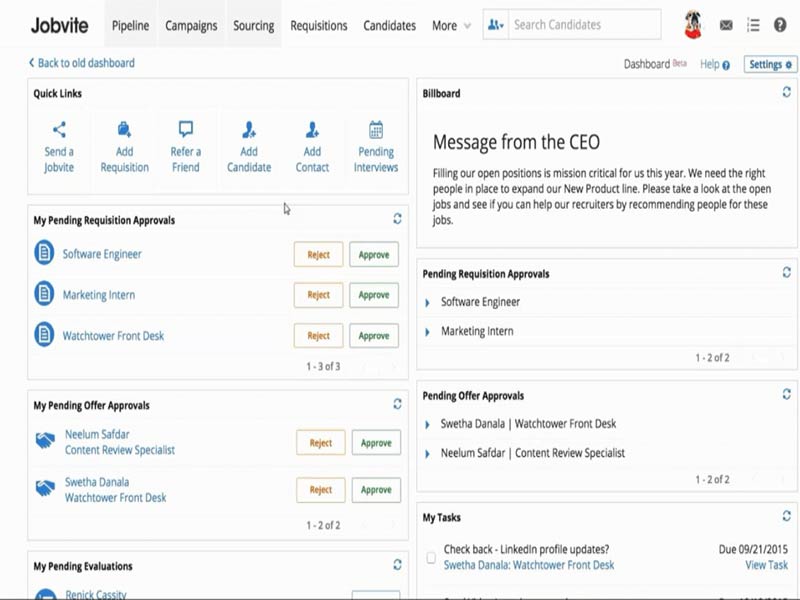The height and width of the screenshot is (600, 800).
Task: Open Pending Interviews calendar icon
Action: [x=376, y=129]
